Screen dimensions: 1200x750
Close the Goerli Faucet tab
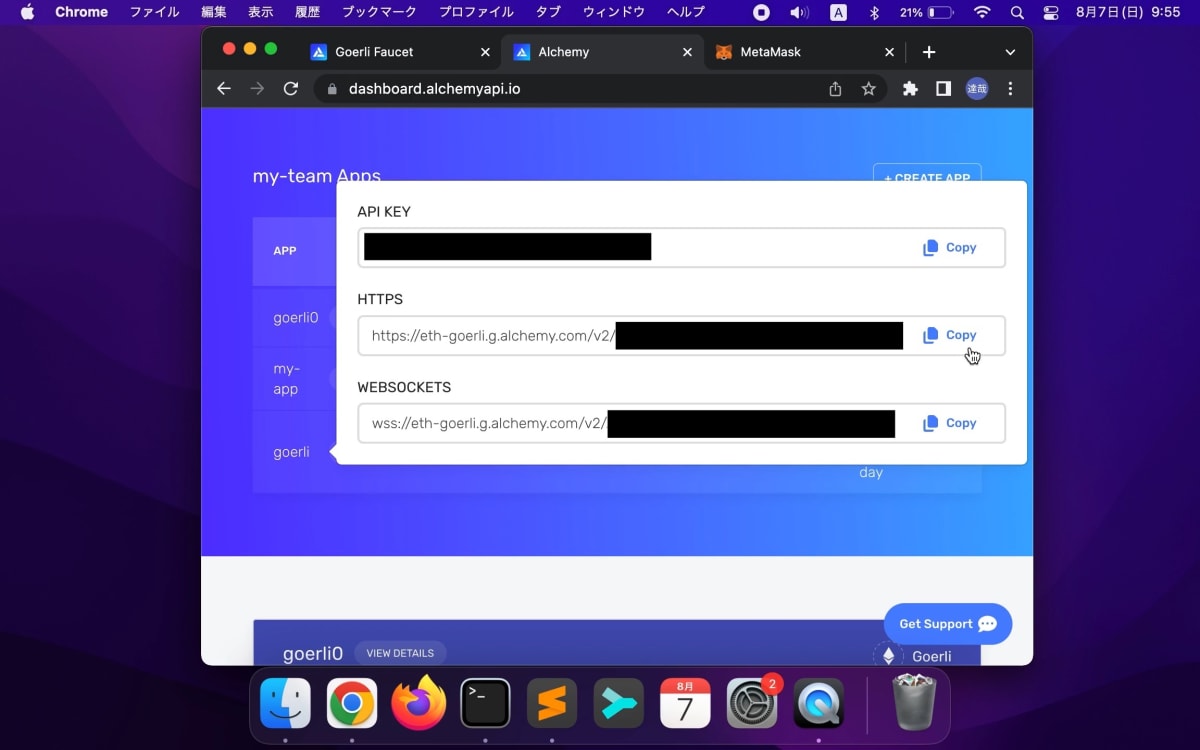[485, 52]
